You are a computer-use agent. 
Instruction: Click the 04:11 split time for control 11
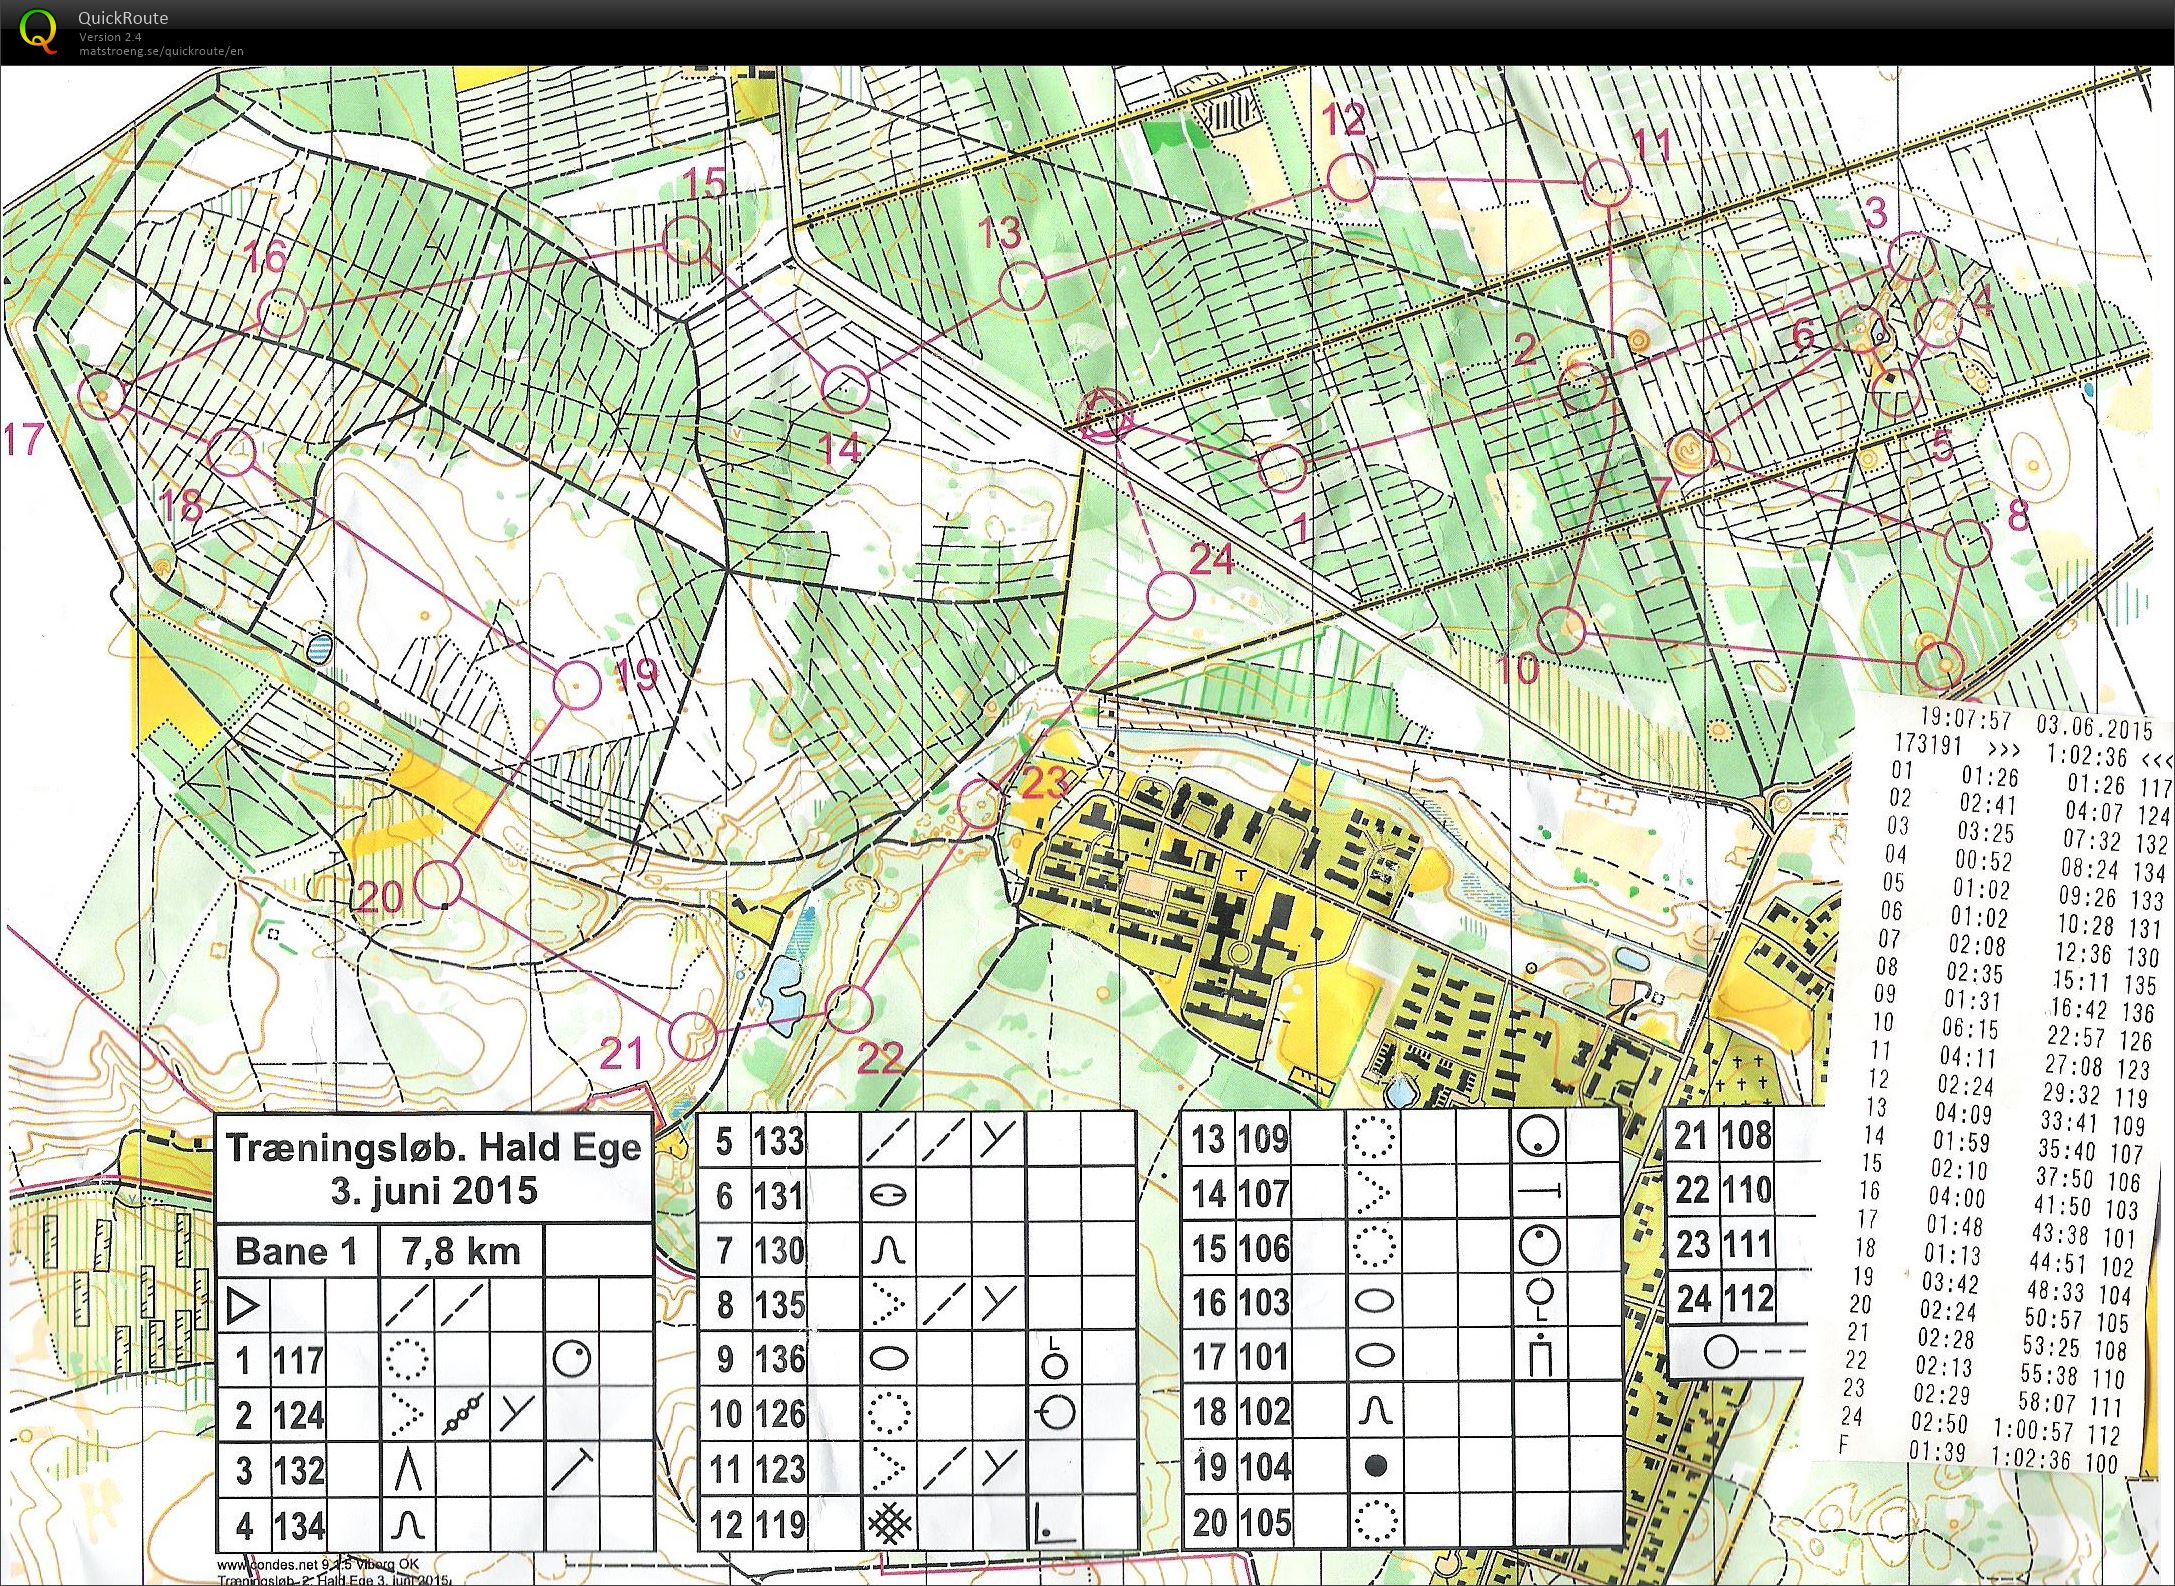(x=1967, y=1056)
